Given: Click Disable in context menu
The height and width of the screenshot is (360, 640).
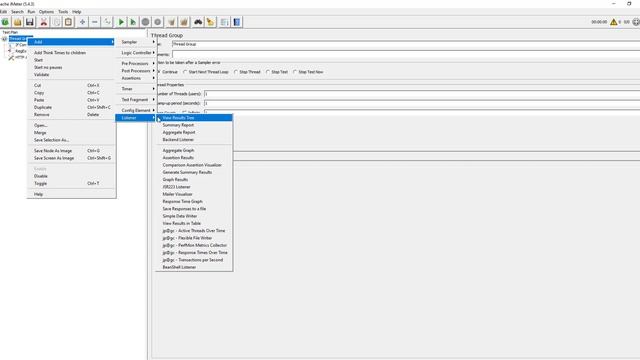Looking at the screenshot, I should coord(71,176).
